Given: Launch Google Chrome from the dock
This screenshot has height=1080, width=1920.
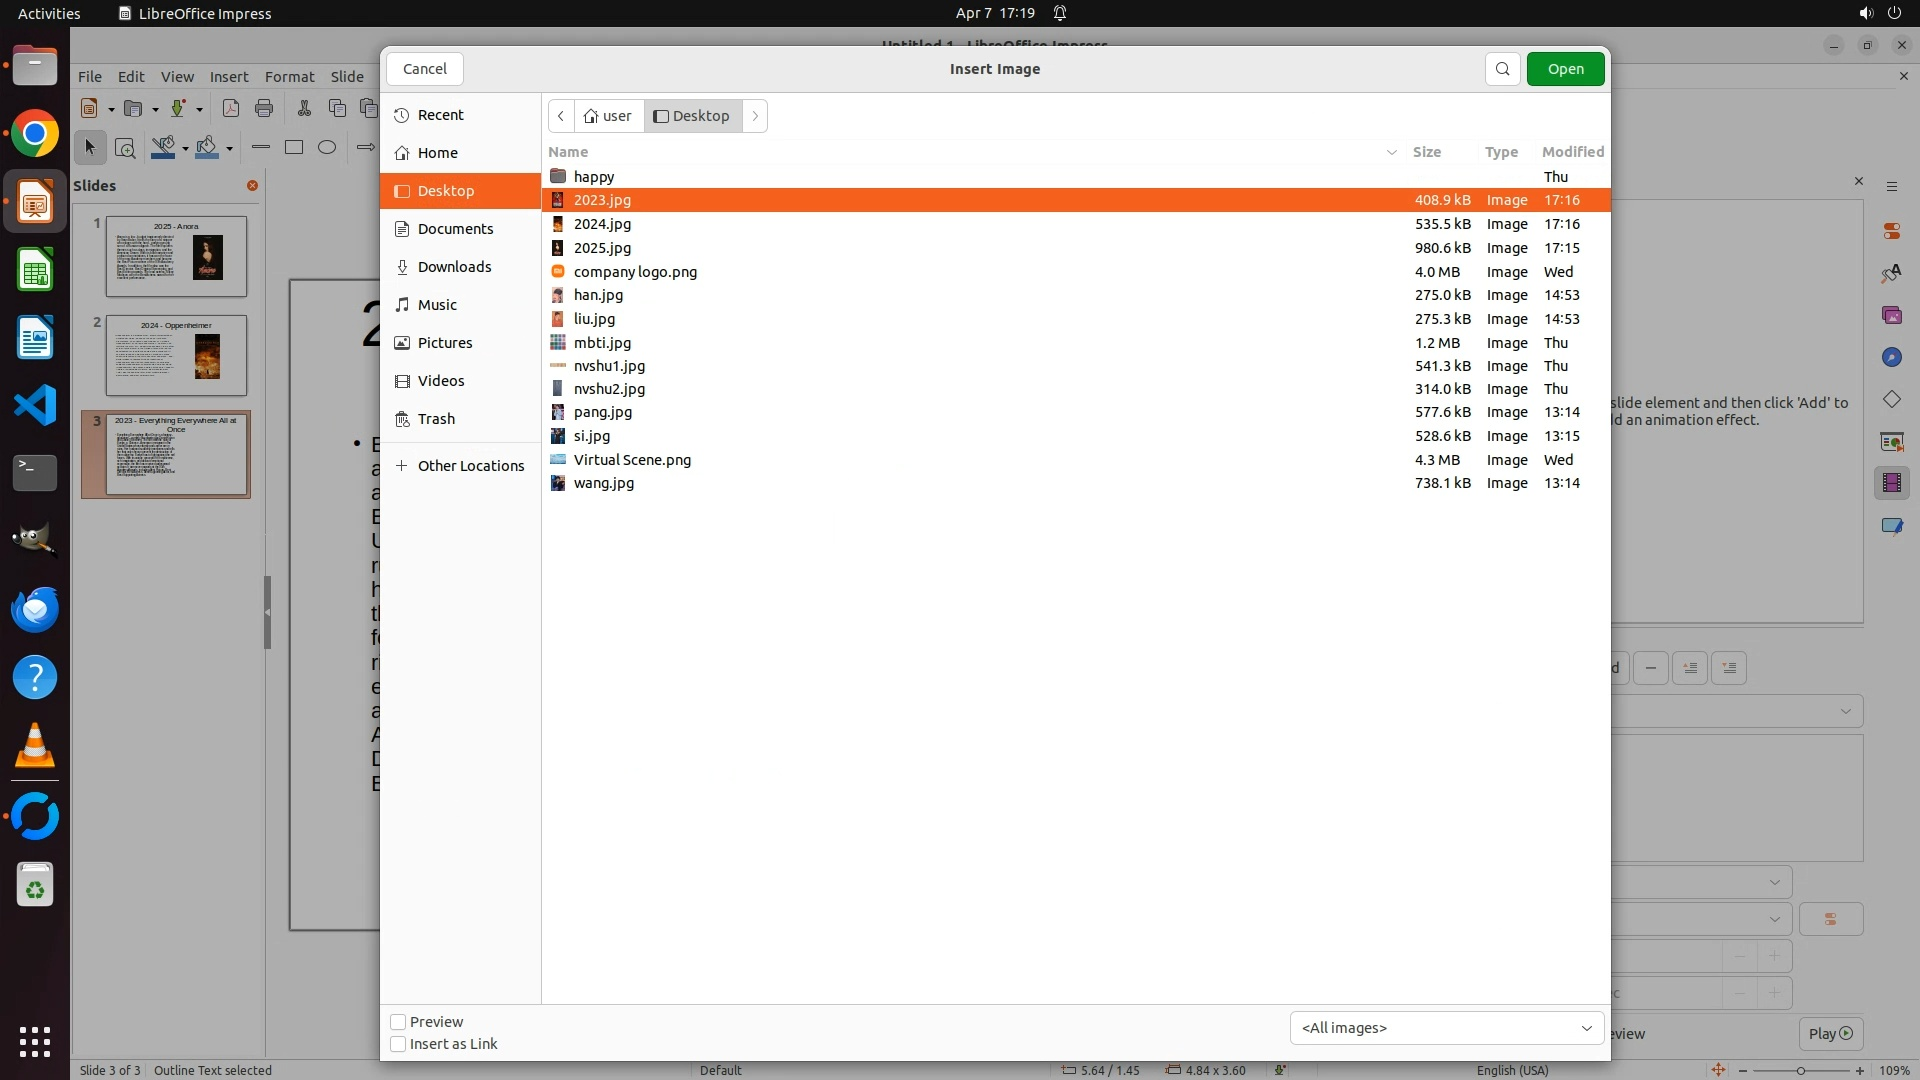Looking at the screenshot, I should (35, 134).
